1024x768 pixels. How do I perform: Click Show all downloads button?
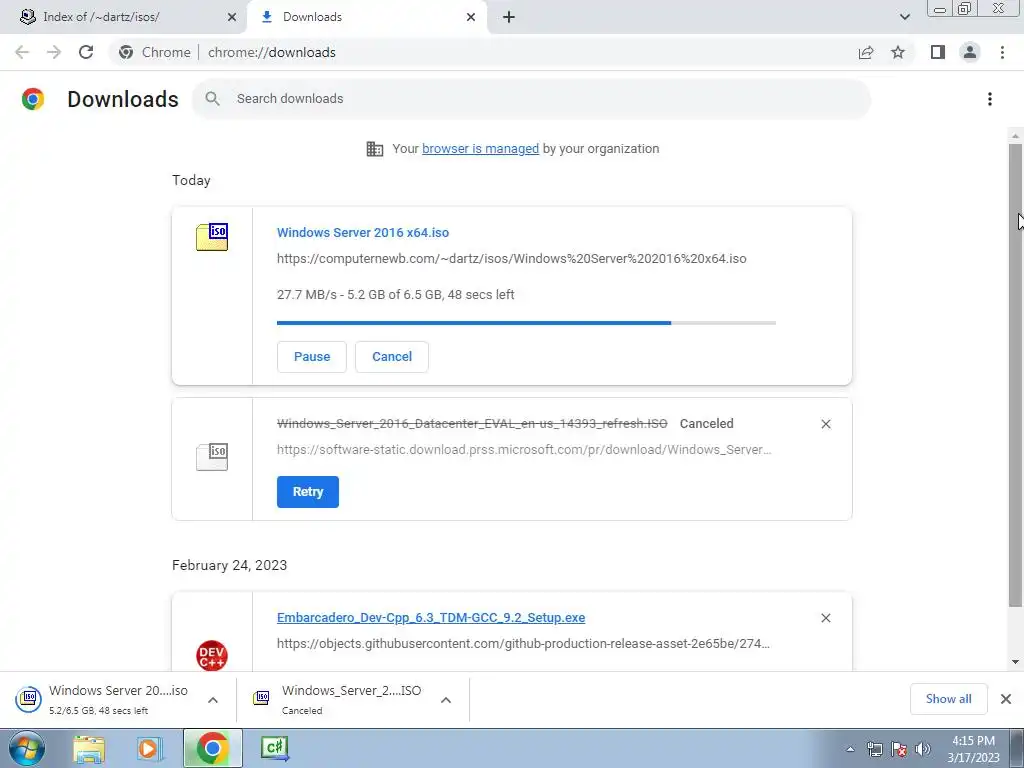(948, 699)
